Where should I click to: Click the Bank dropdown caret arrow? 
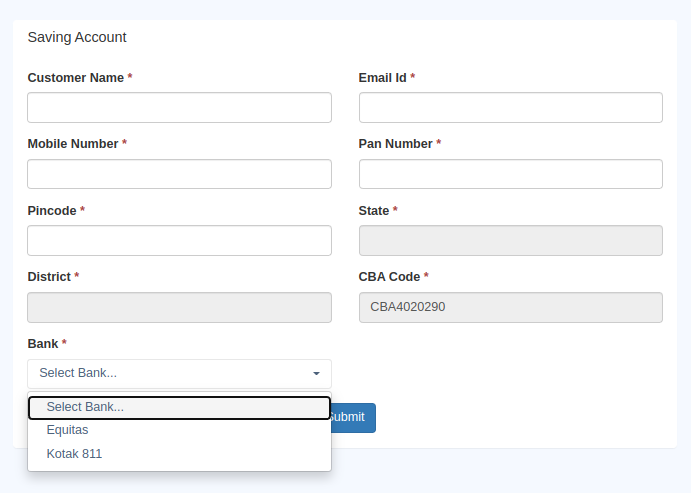[316, 374]
